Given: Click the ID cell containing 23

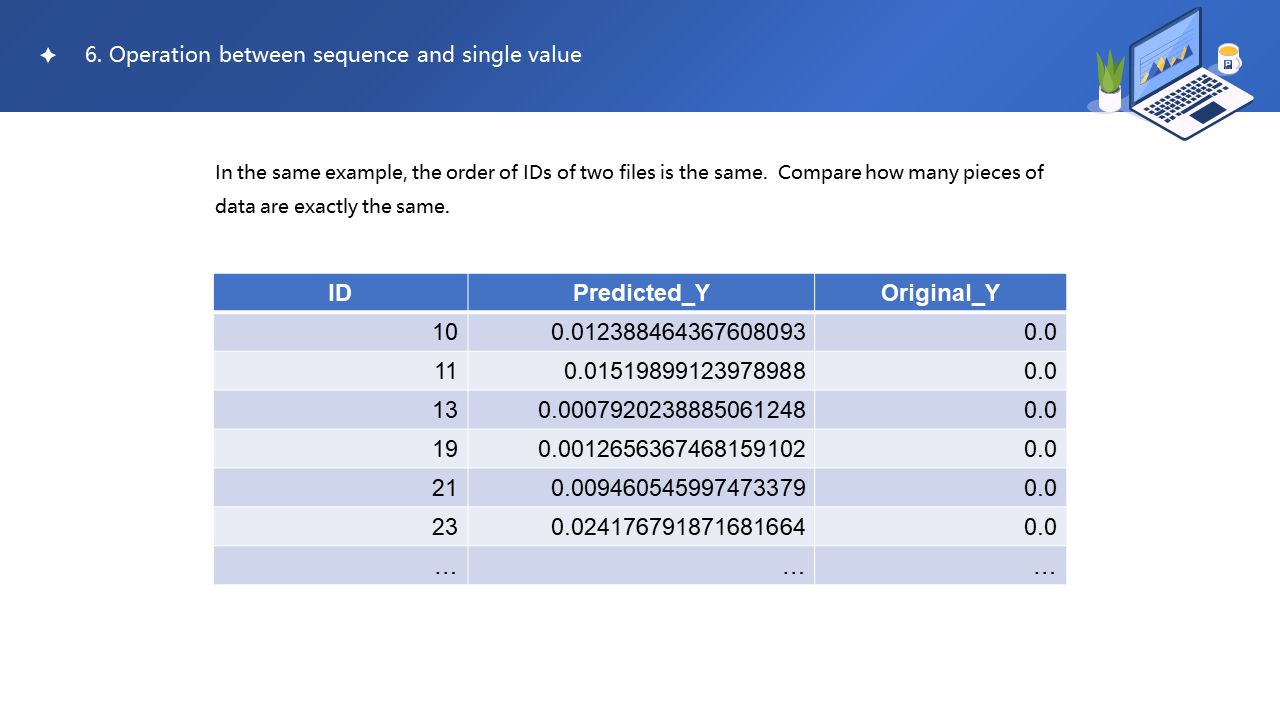Looking at the screenshot, I should pos(444,527).
